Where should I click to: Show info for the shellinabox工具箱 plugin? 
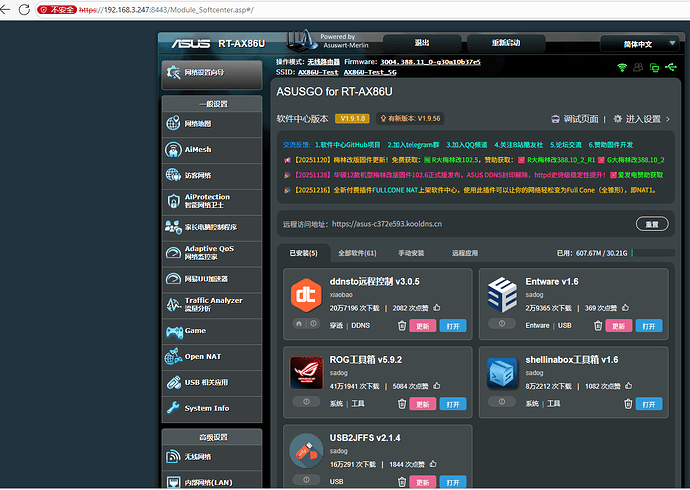(502, 402)
